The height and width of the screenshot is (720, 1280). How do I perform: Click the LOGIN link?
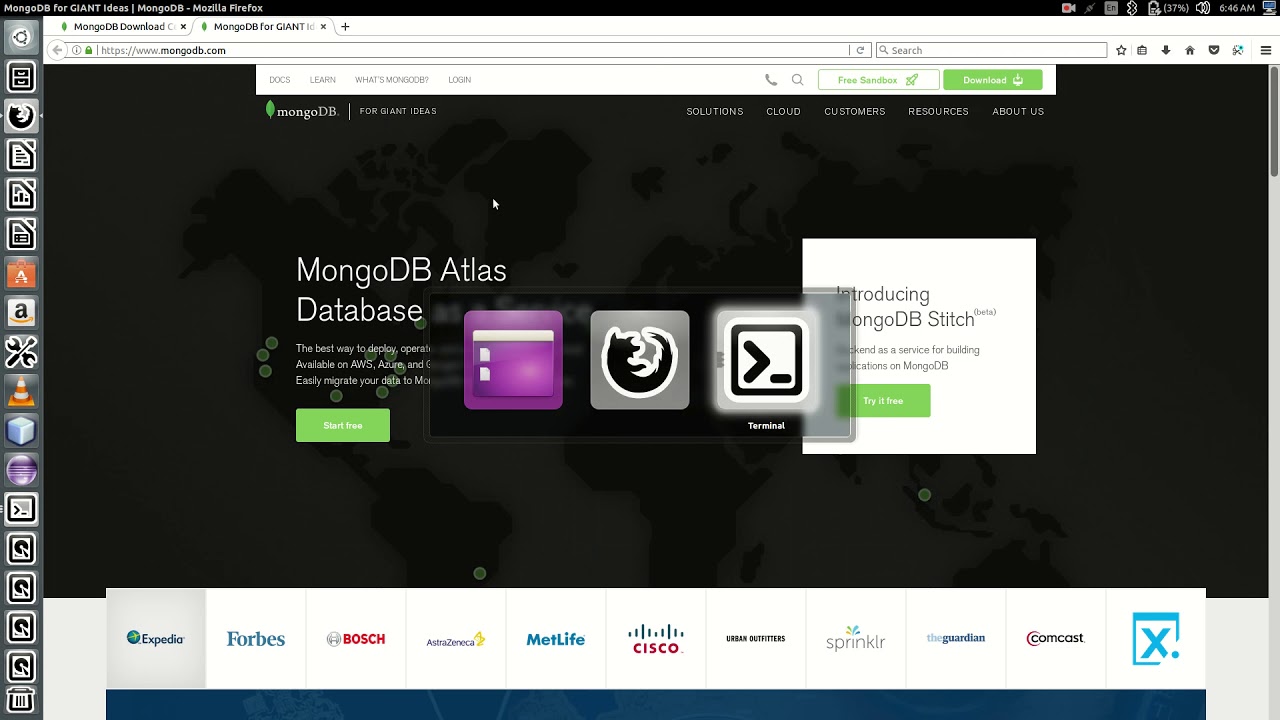tap(460, 80)
